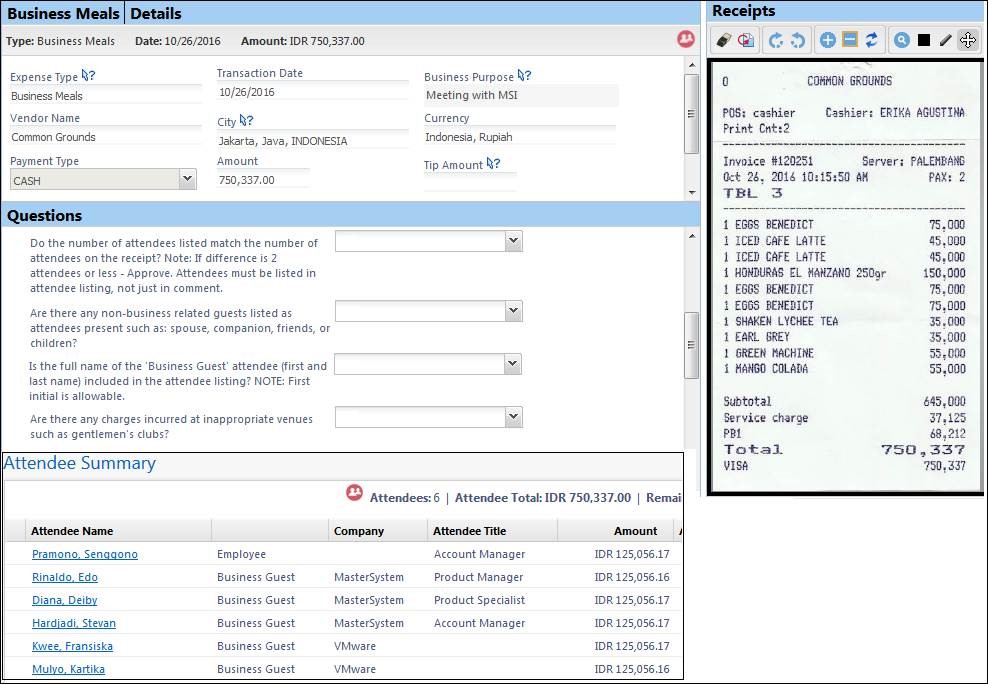Open help for Expense Type field
The image size is (988, 684).
pyautogui.click(x=88, y=76)
